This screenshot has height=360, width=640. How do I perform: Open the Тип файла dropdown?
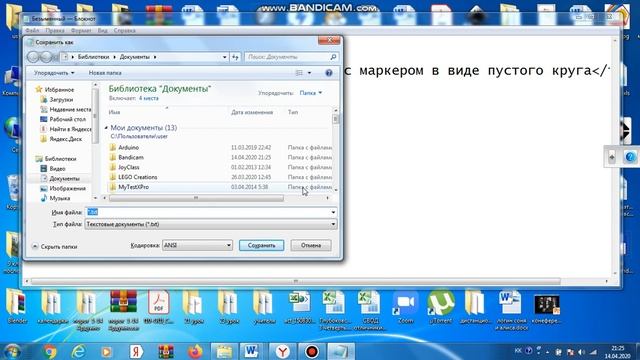pyautogui.click(x=211, y=224)
